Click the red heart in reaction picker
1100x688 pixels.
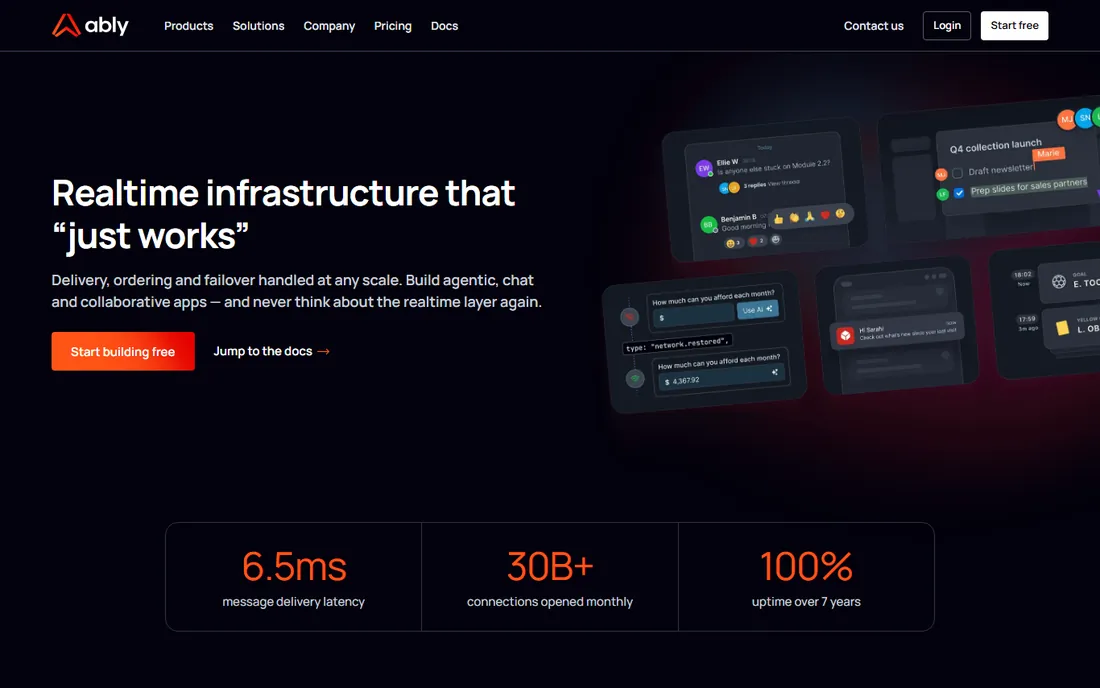pyautogui.click(x=825, y=215)
